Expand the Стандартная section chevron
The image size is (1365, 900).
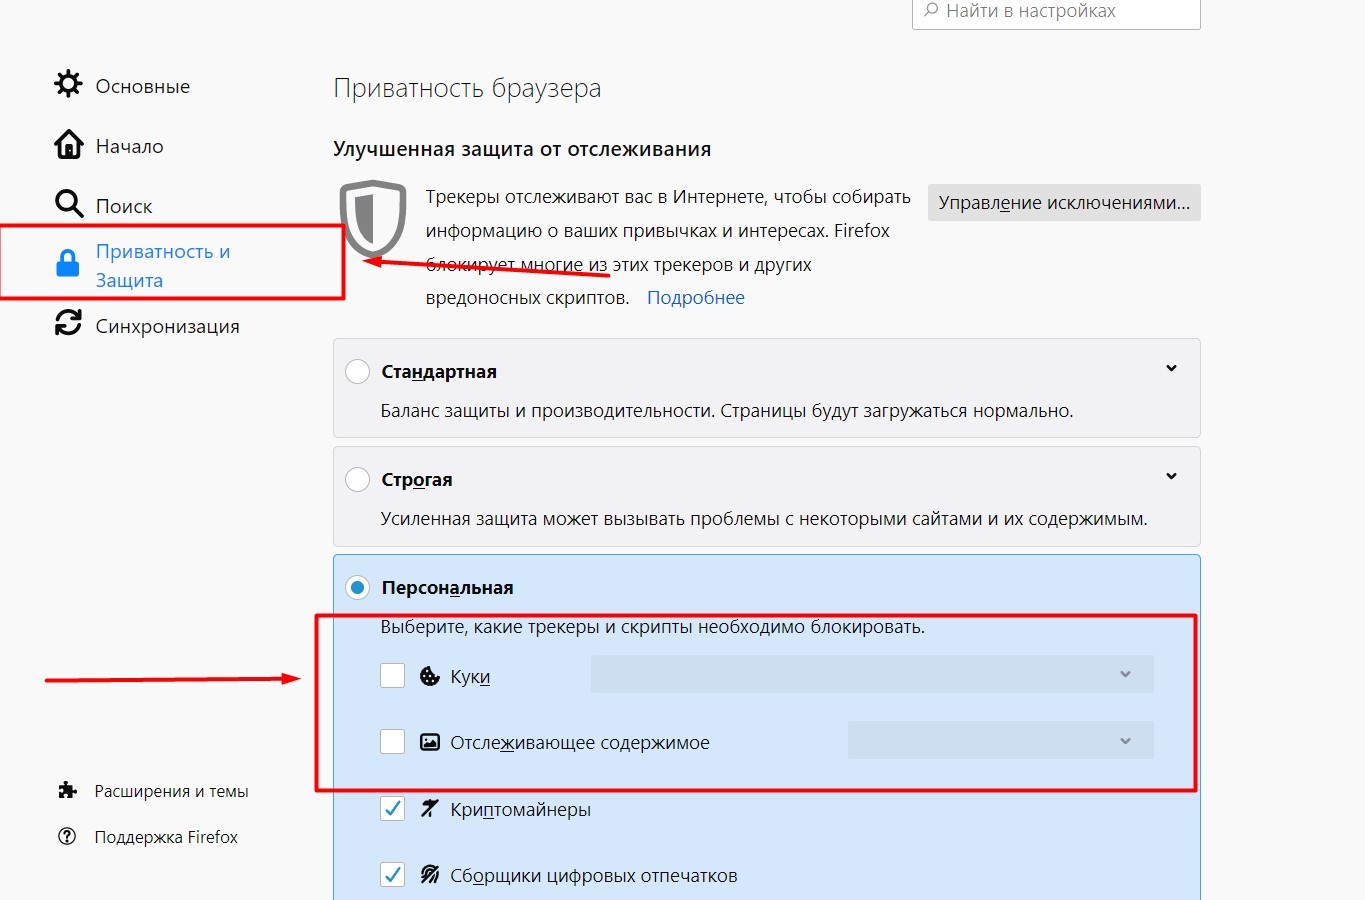coord(1171,369)
